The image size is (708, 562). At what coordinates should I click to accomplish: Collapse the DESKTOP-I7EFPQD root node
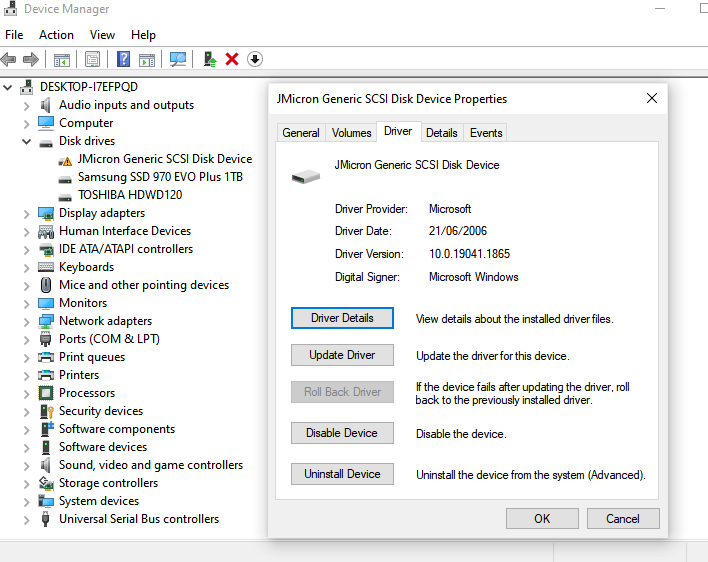click(x=8, y=87)
